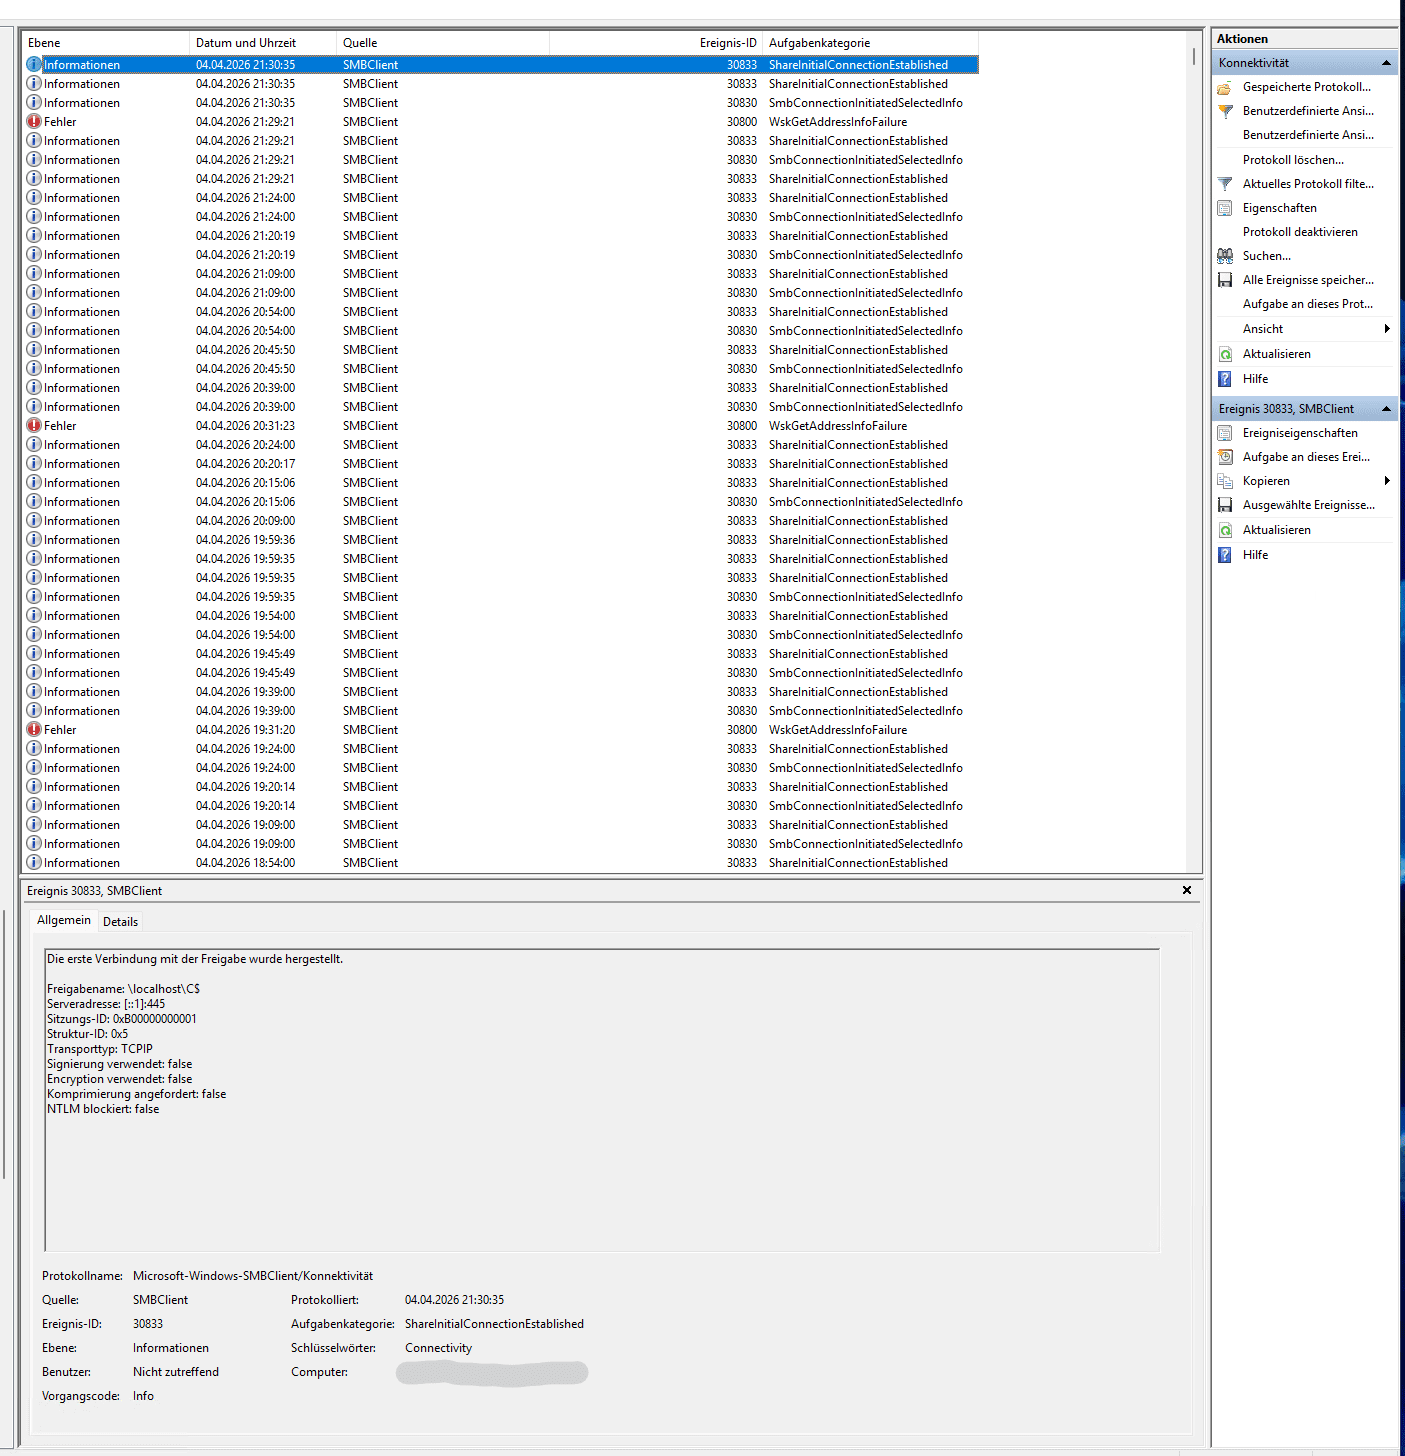1405x1456 pixels.
Task: Click Protokoll löschen action
Action: [x=1293, y=160]
